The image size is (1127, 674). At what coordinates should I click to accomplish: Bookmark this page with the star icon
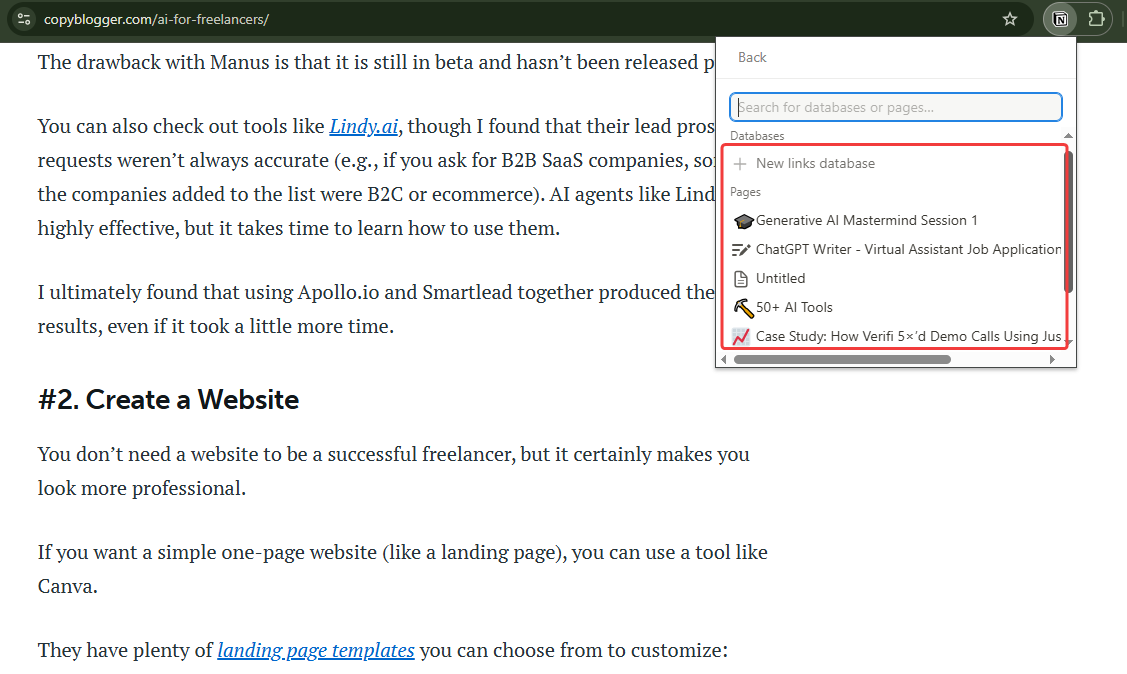(x=1010, y=19)
